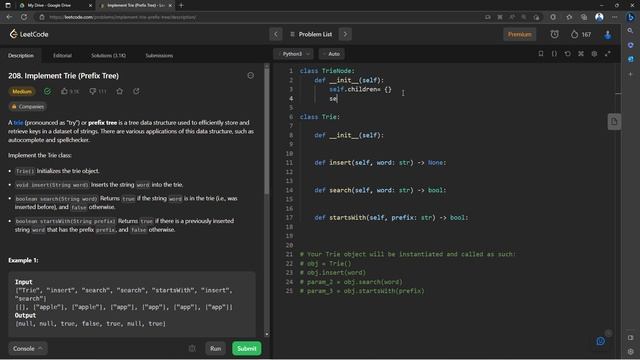Click the format code braces icon
The image size is (640, 360).
tap(554, 53)
